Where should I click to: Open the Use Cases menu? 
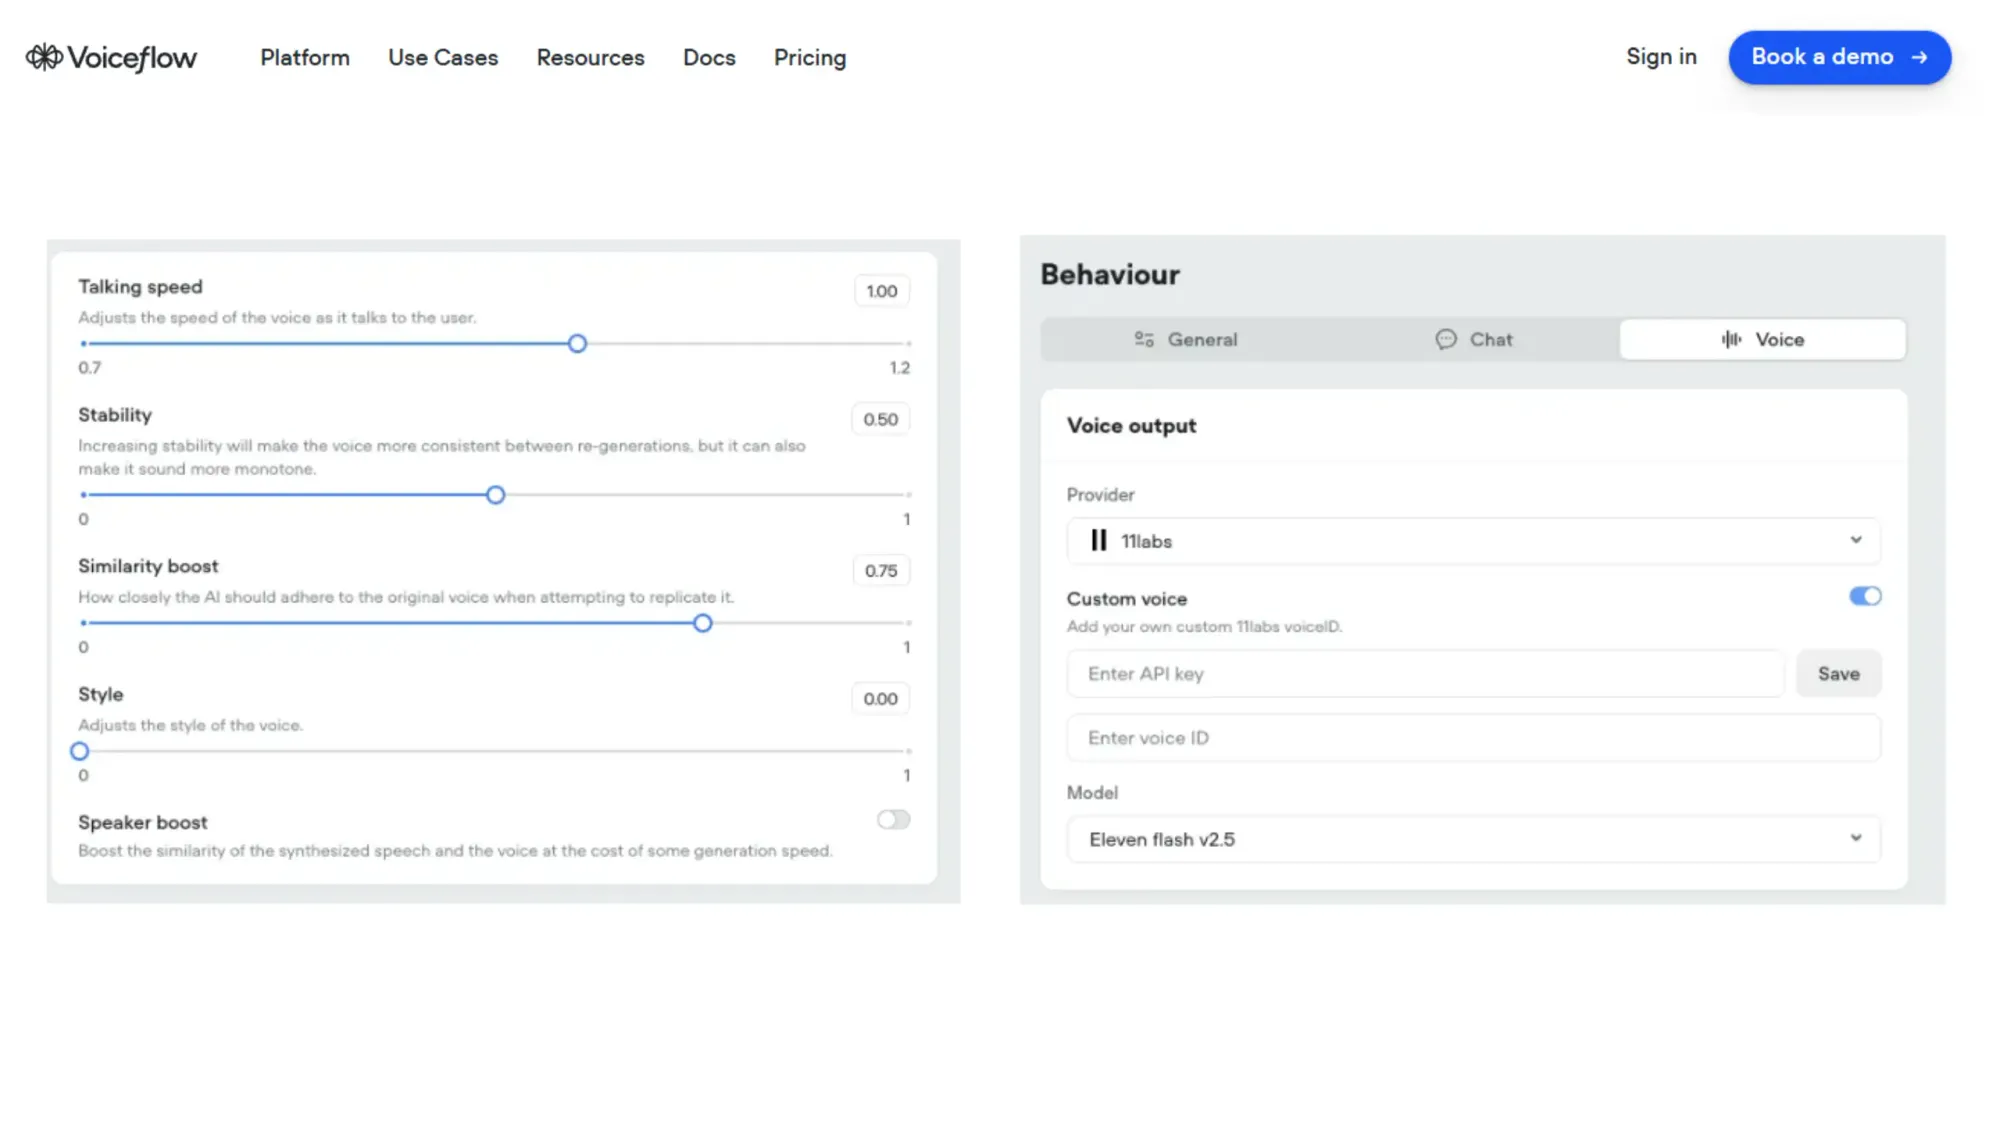point(443,57)
